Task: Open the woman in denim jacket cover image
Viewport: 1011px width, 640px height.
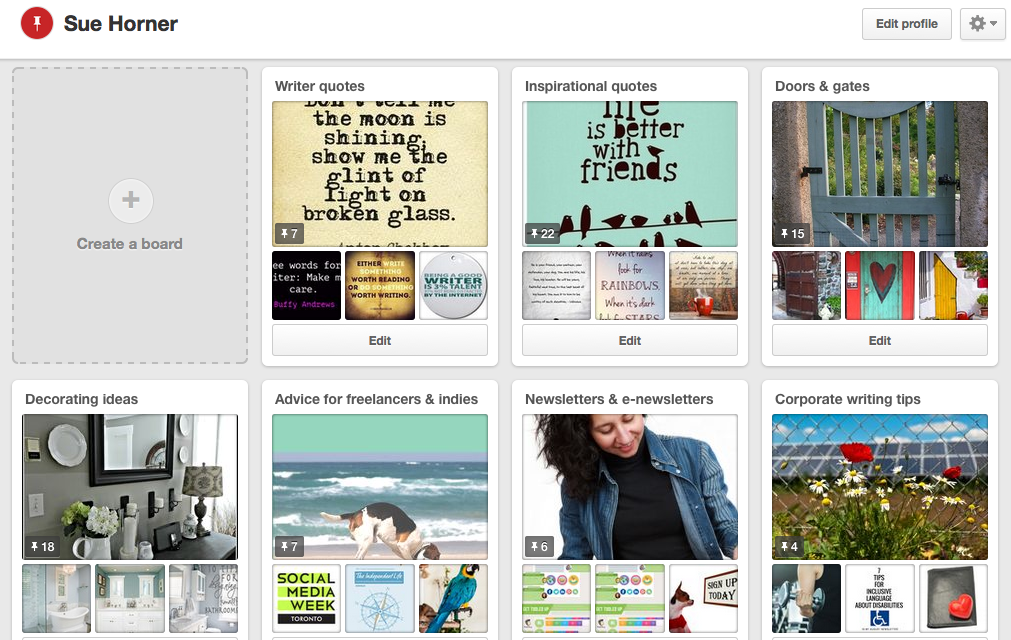Action: (630, 487)
